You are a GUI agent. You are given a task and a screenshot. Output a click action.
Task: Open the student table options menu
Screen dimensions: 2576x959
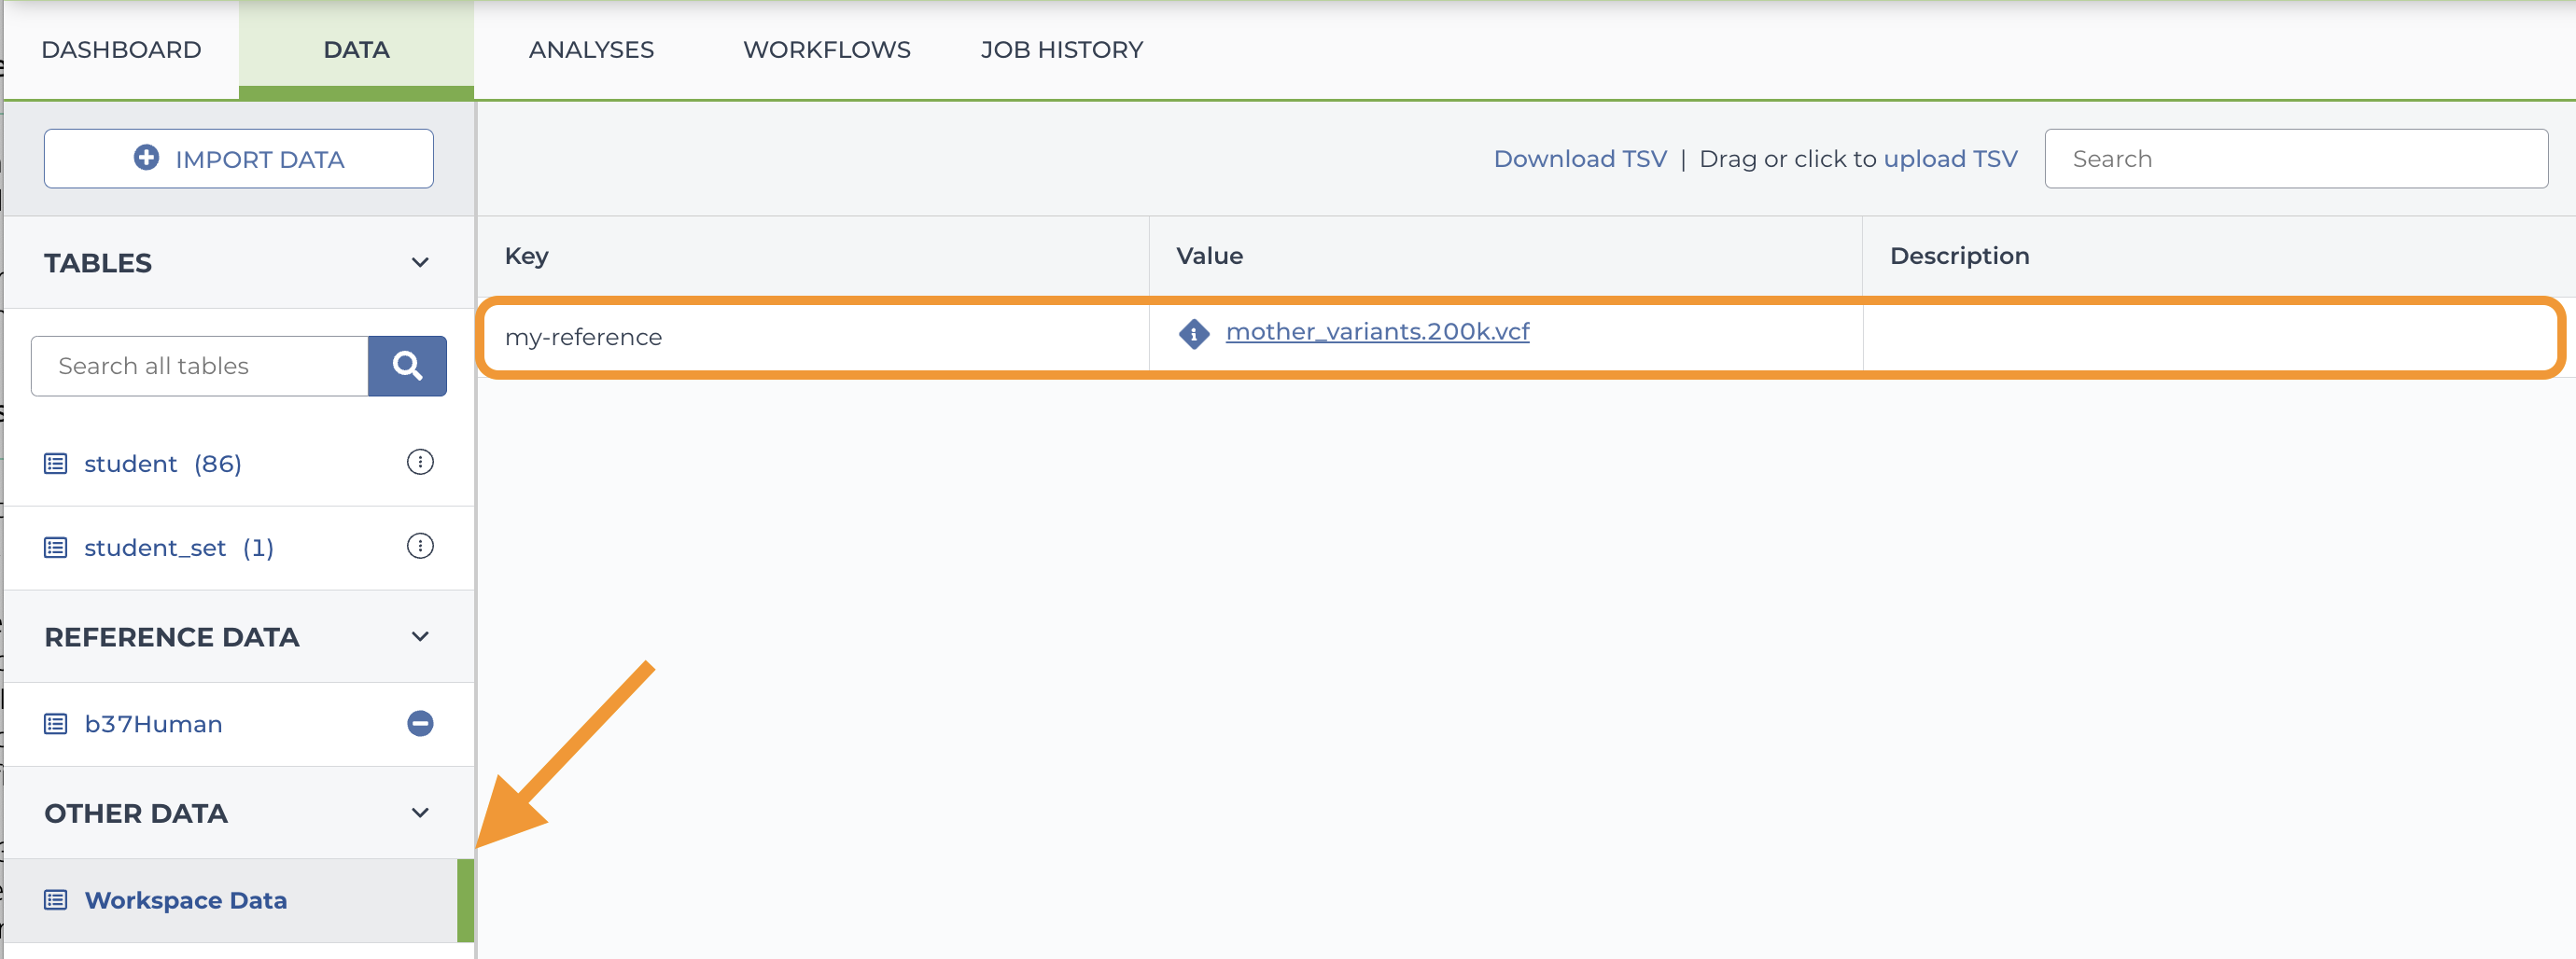point(420,462)
